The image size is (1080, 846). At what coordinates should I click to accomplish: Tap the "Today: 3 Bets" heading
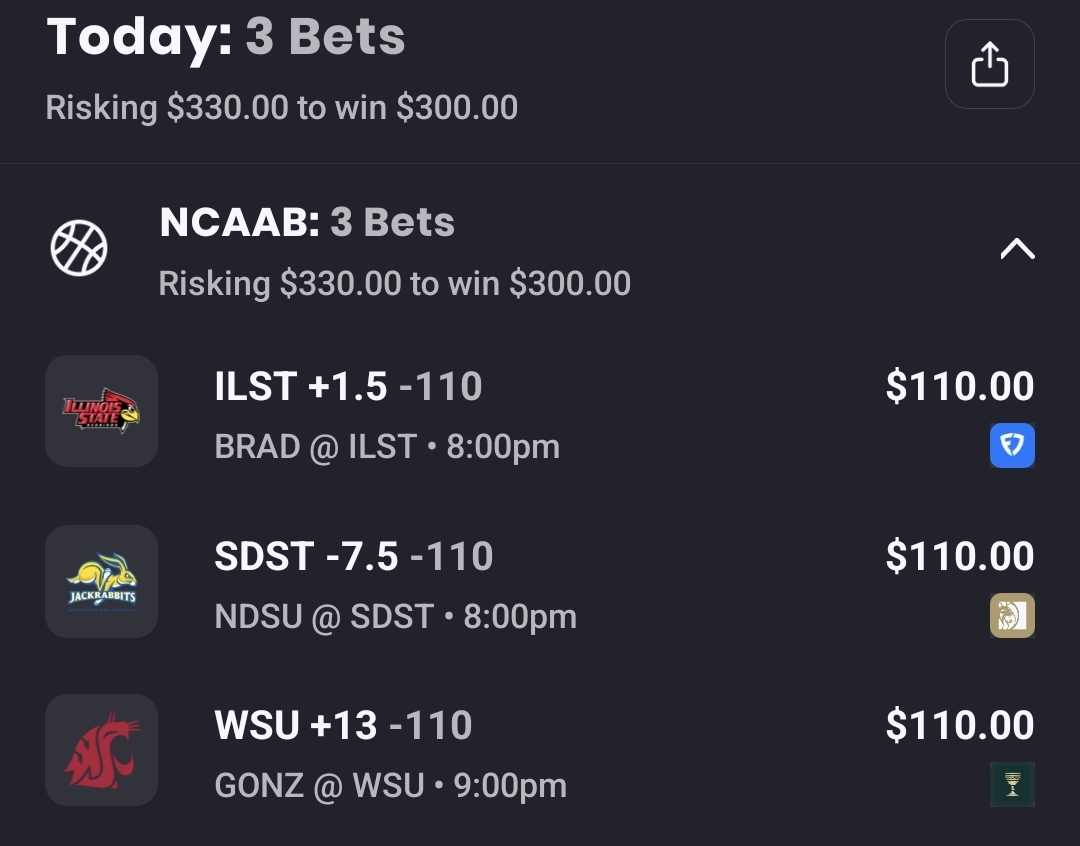click(x=226, y=37)
